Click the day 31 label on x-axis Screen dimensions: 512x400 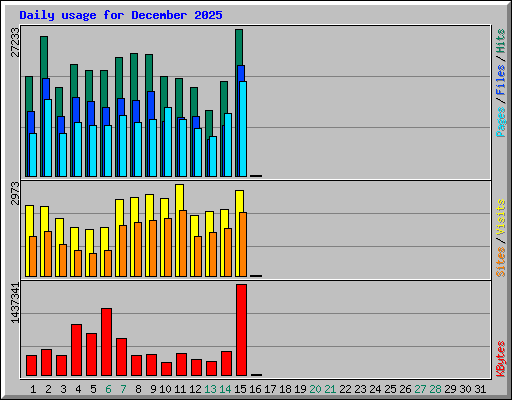480,389
